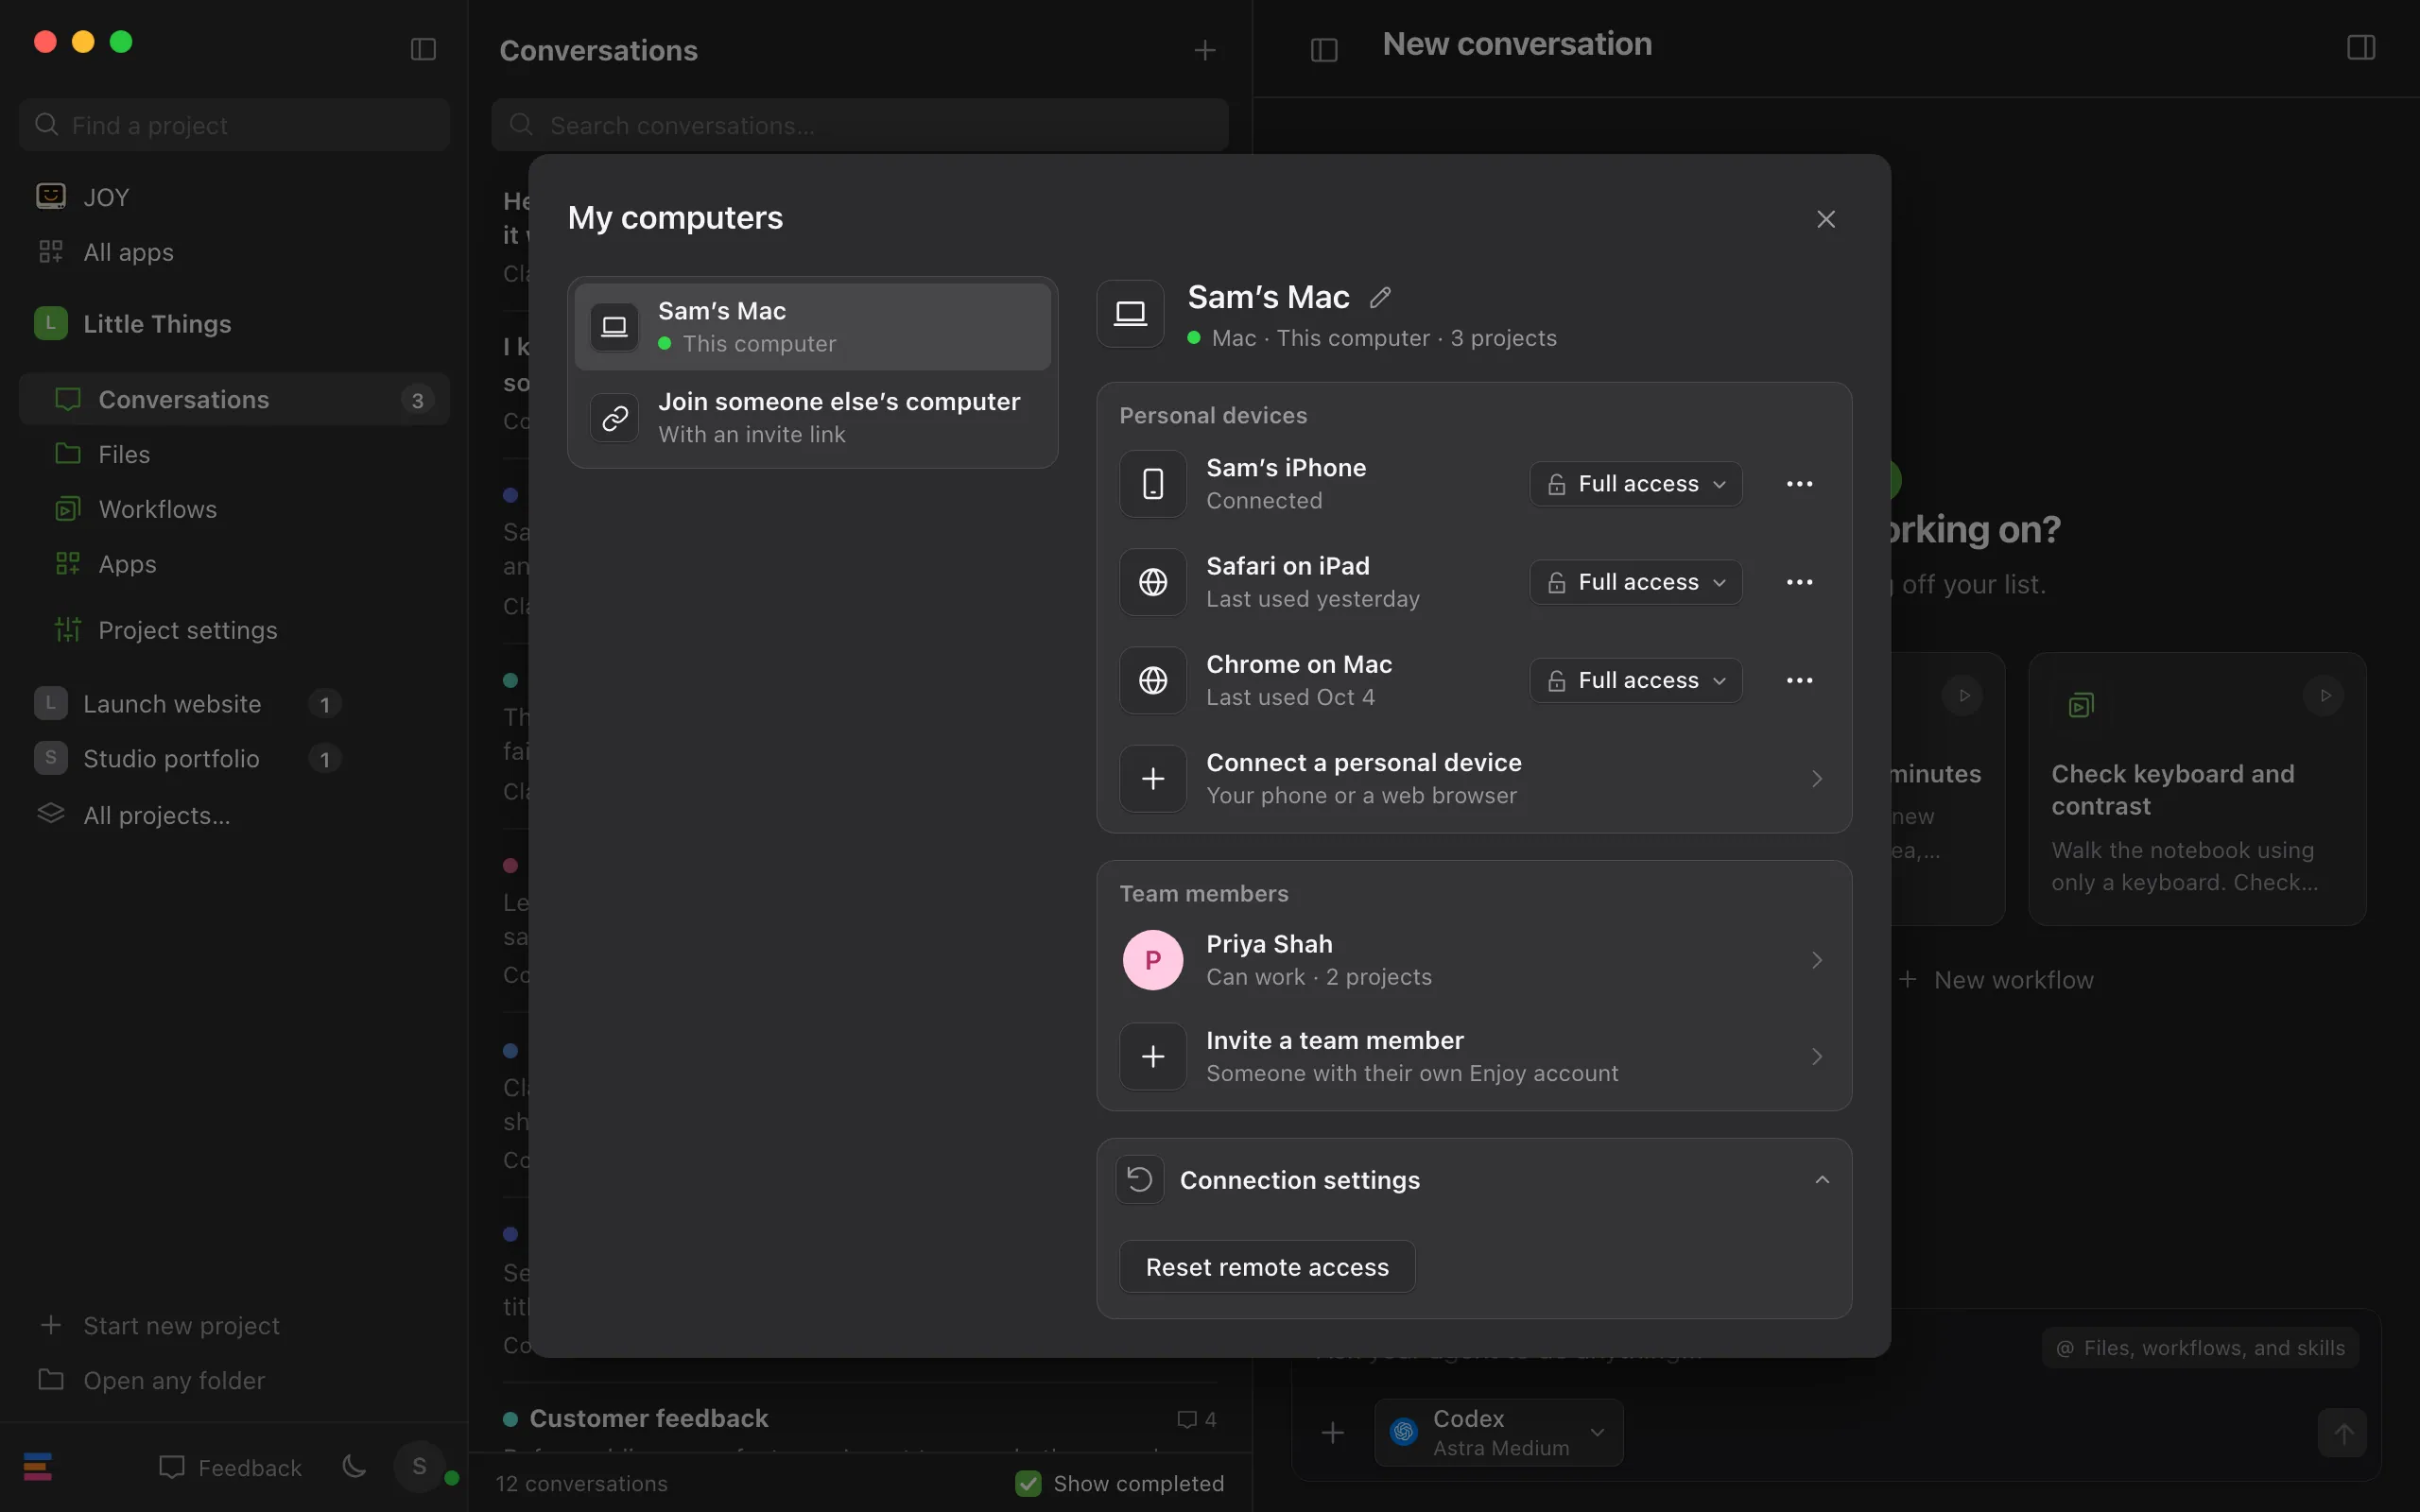Viewport: 2420px width, 1512px height.
Task: Open the Full access dropdown for Safari on iPad
Action: 1636,582
